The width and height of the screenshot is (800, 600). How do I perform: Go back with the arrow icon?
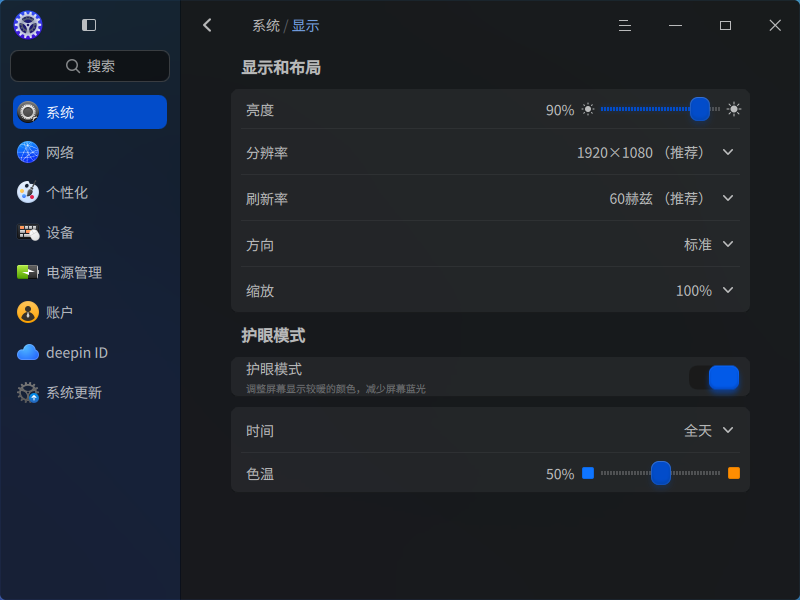point(207,25)
